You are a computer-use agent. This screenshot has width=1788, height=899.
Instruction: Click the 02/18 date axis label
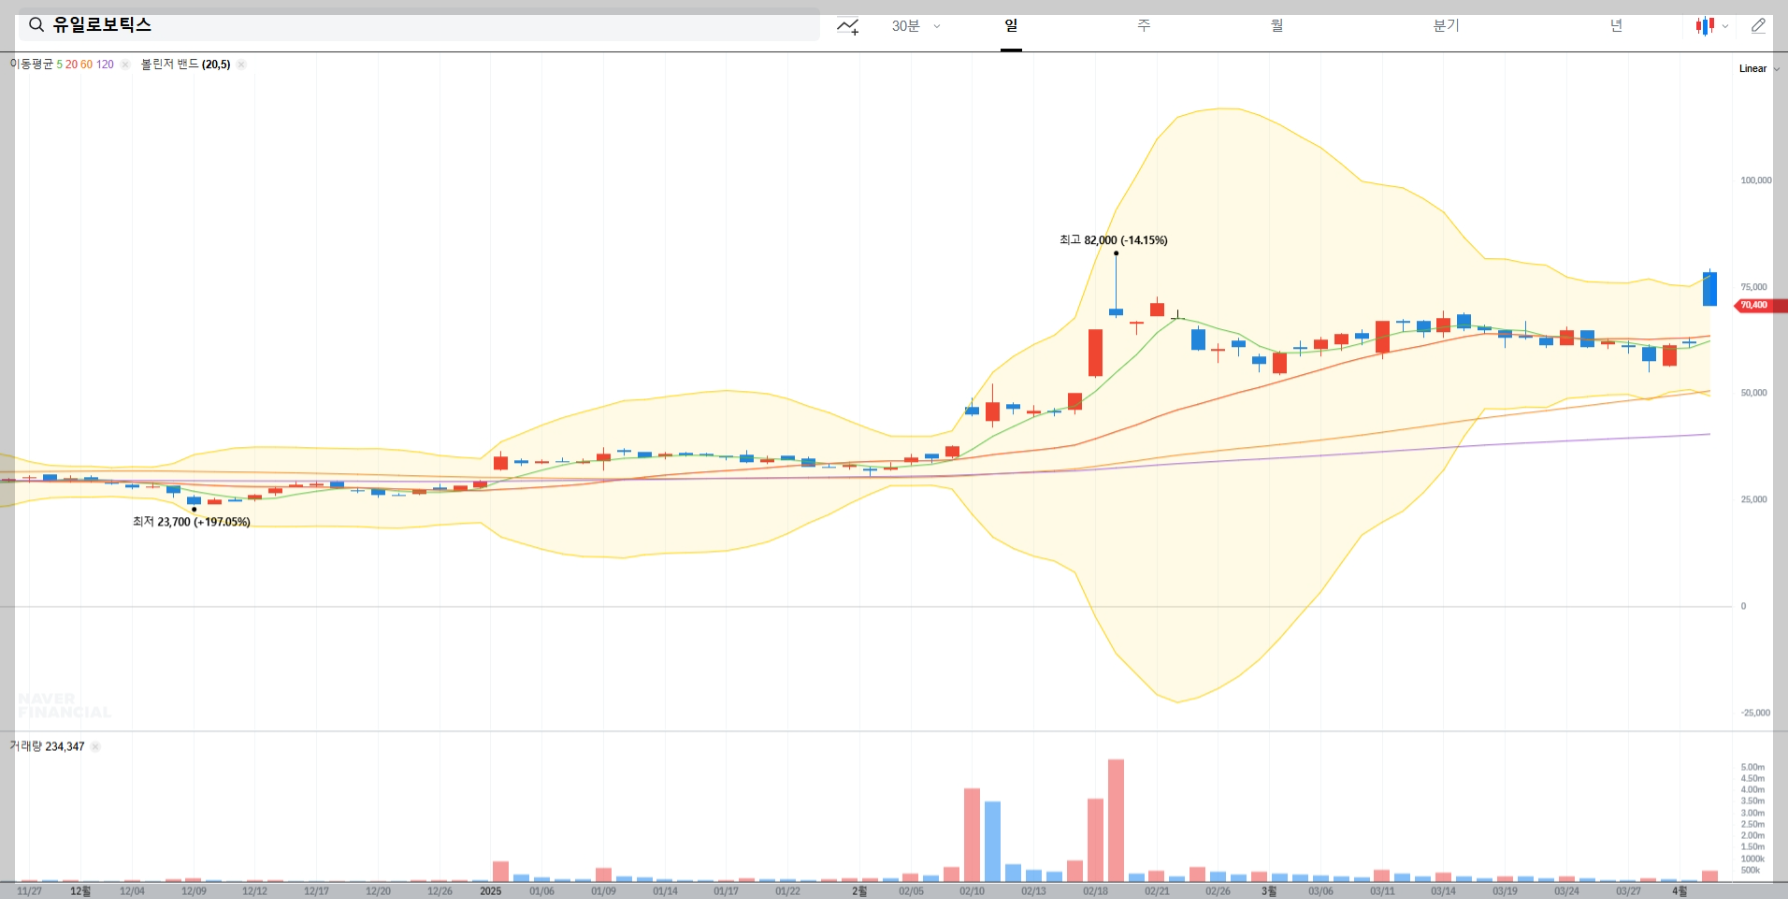click(1095, 891)
